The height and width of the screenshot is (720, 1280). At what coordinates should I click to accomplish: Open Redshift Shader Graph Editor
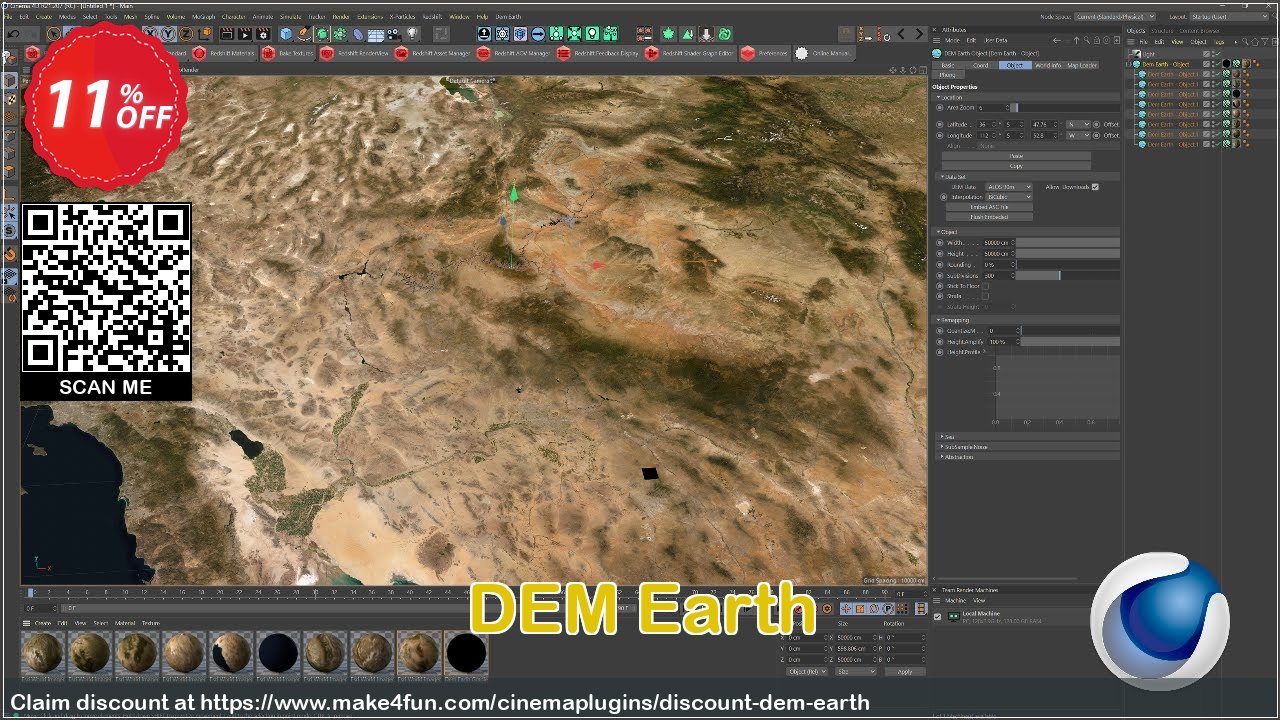pos(689,53)
